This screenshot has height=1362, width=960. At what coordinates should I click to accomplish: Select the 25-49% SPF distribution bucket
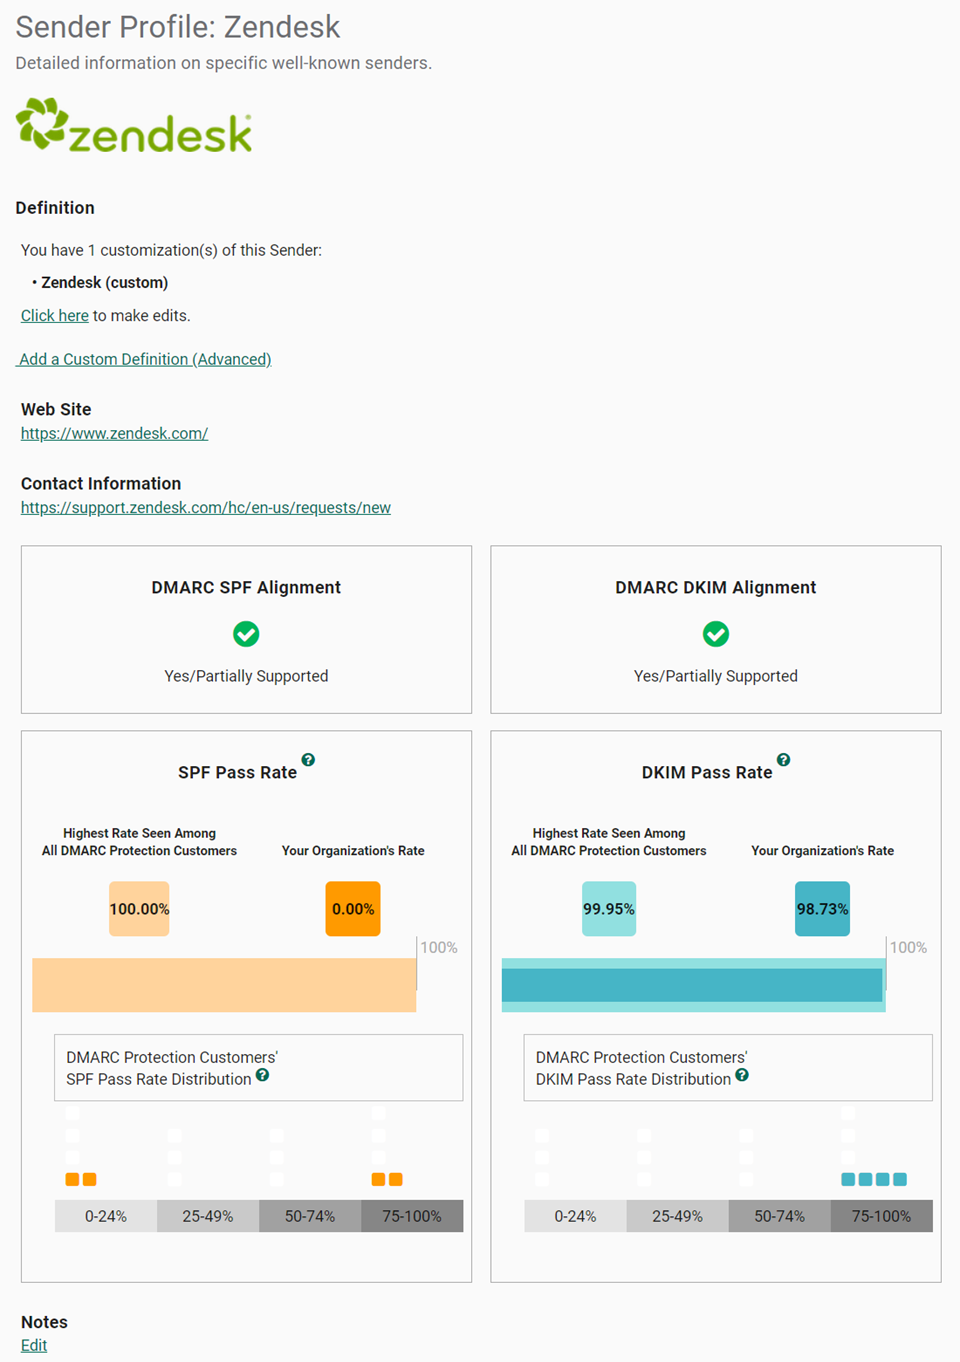click(x=208, y=1216)
